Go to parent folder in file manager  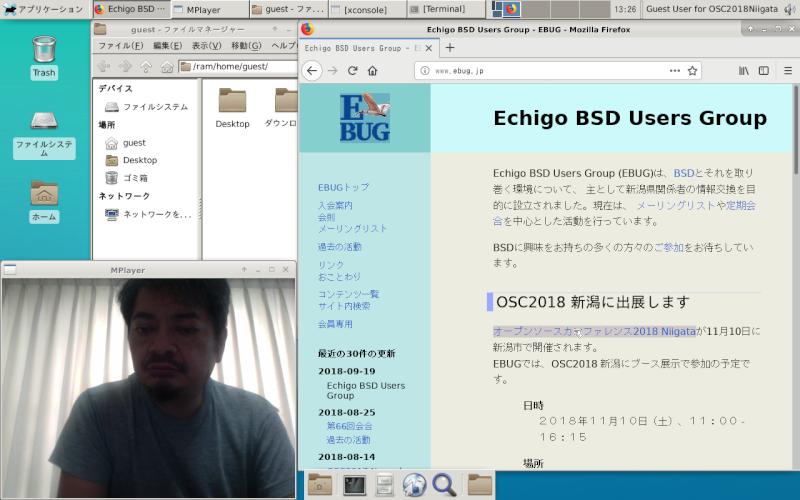click(x=146, y=66)
